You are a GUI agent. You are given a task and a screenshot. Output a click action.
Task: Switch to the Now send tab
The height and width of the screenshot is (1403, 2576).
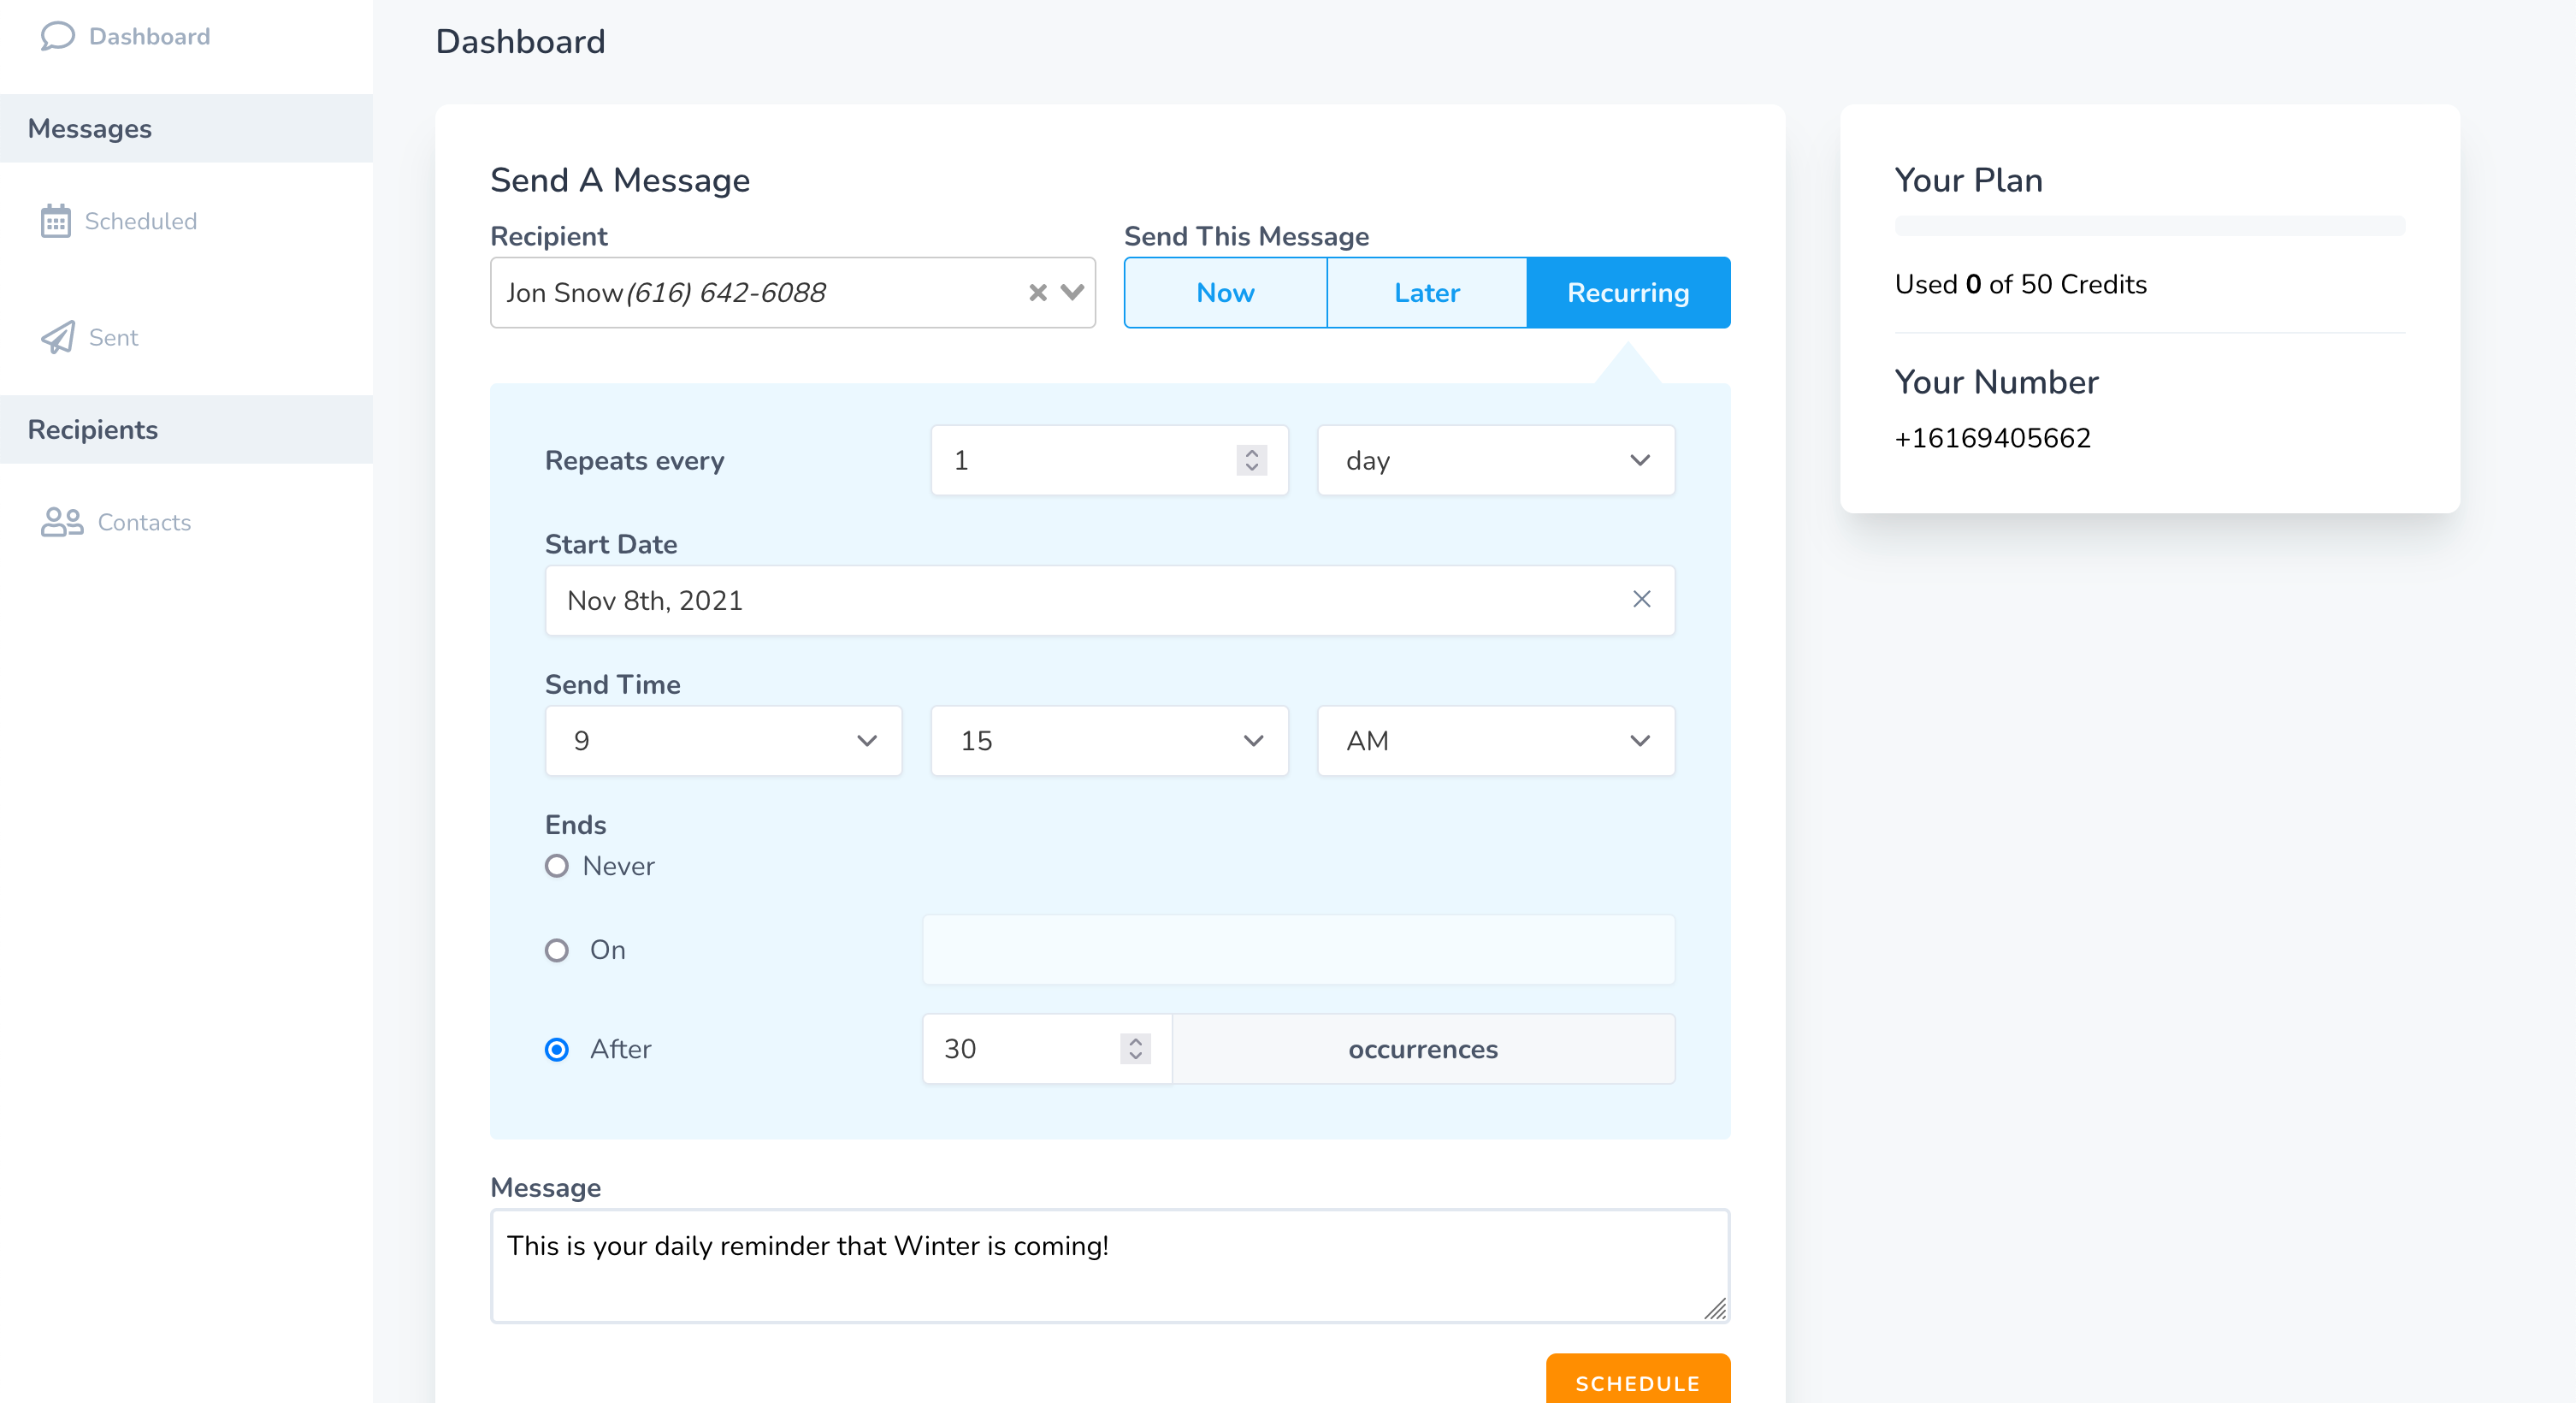1225,293
